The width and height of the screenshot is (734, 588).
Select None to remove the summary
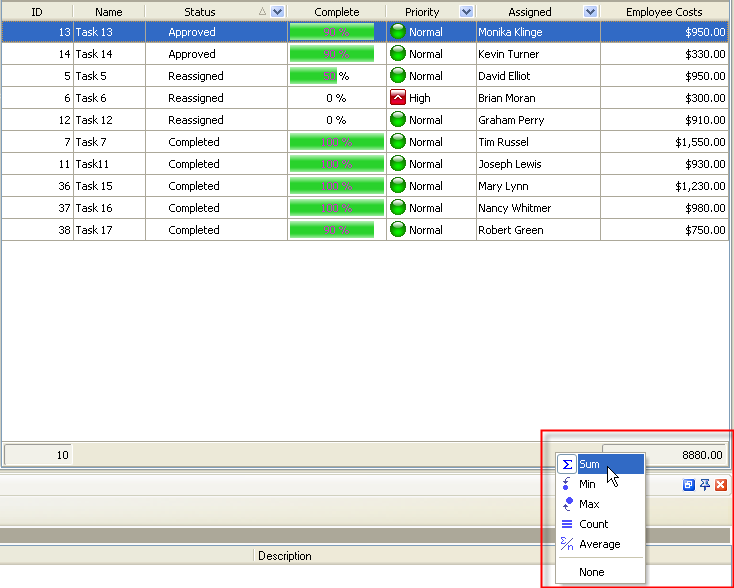coord(591,572)
